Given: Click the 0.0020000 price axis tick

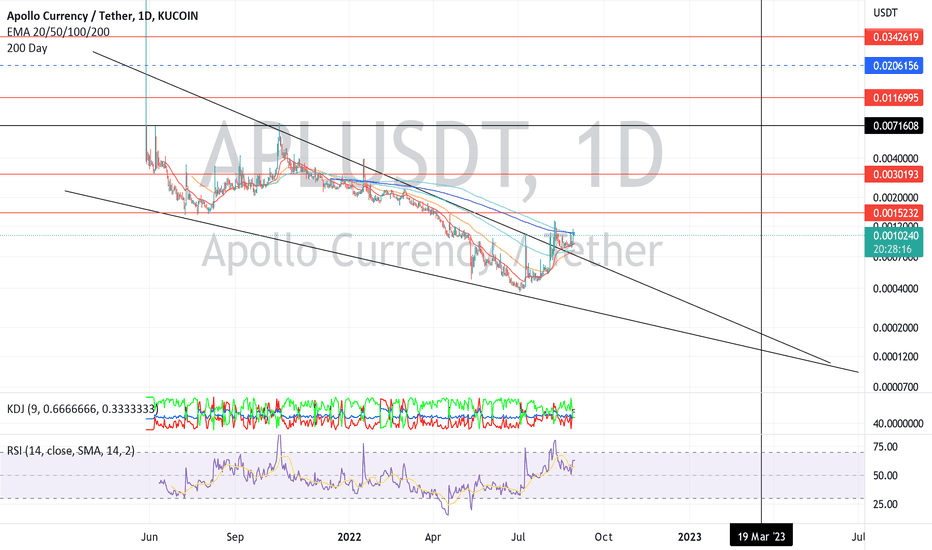Looking at the screenshot, I should point(895,197).
